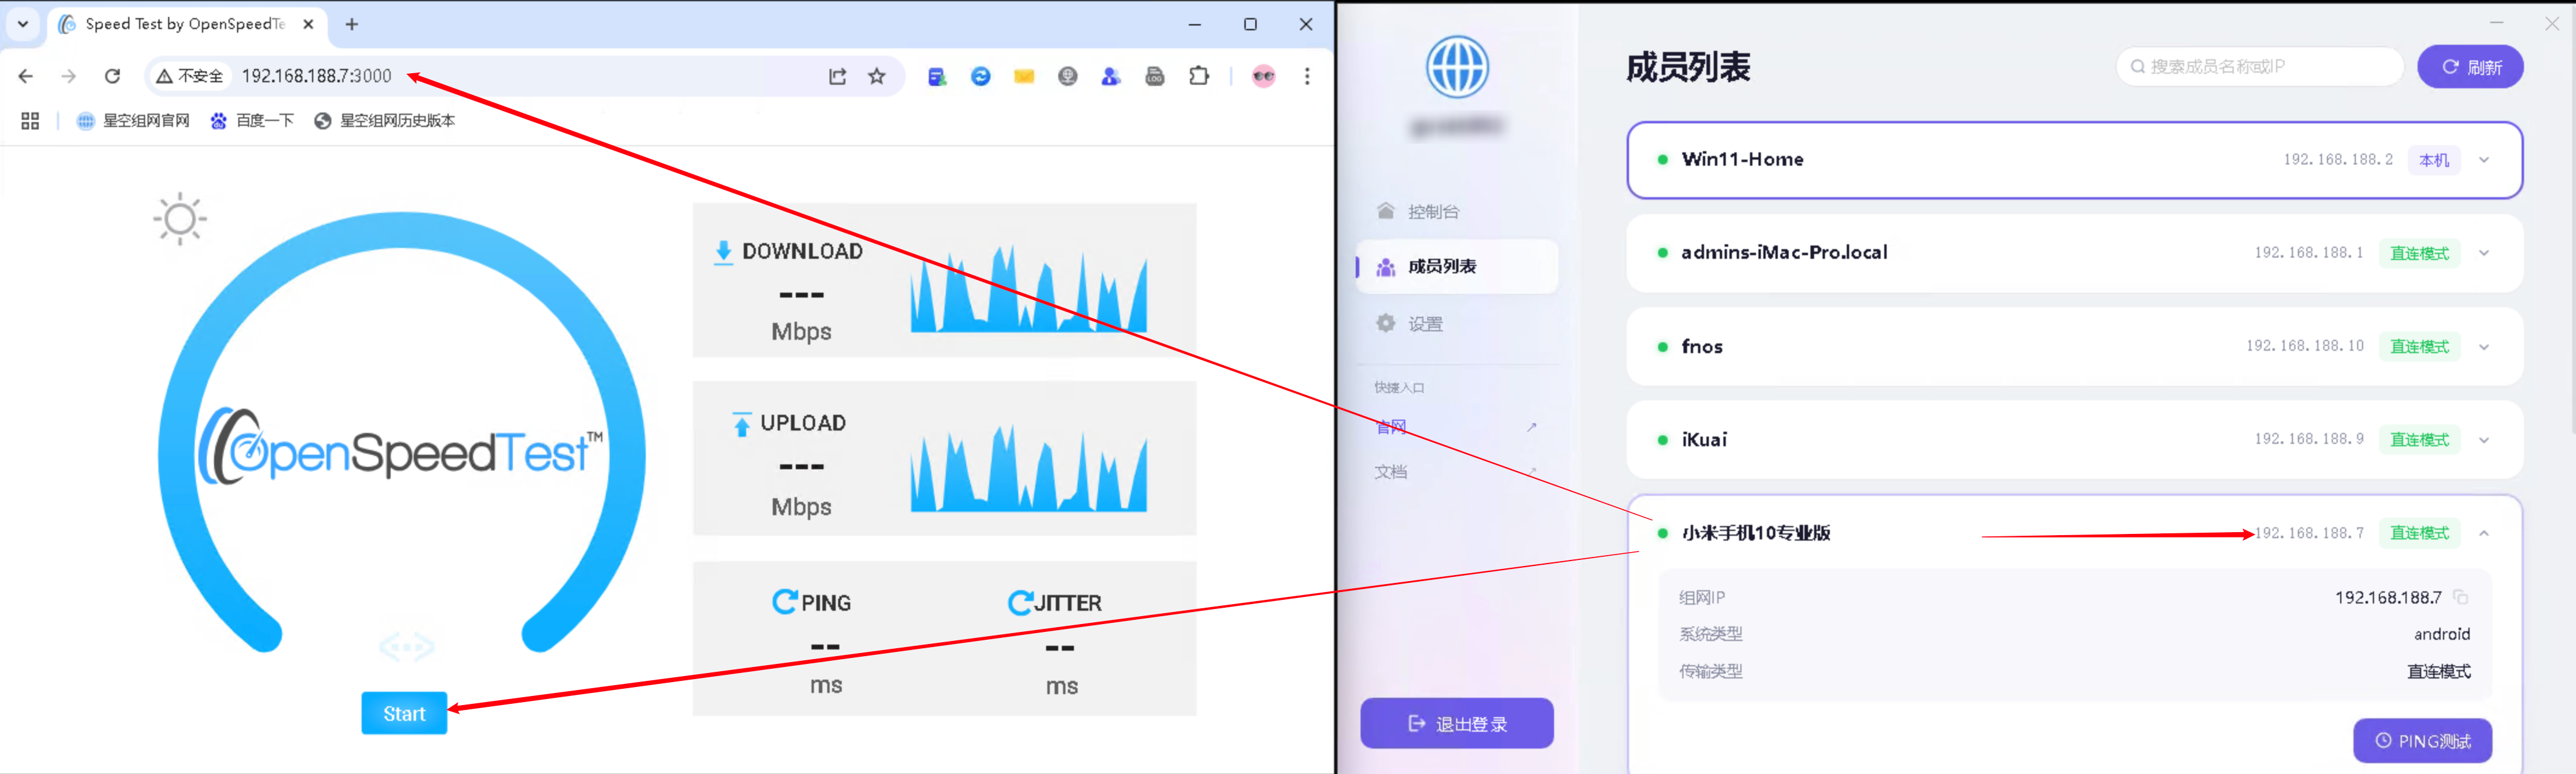Reload the browser page

point(113,76)
